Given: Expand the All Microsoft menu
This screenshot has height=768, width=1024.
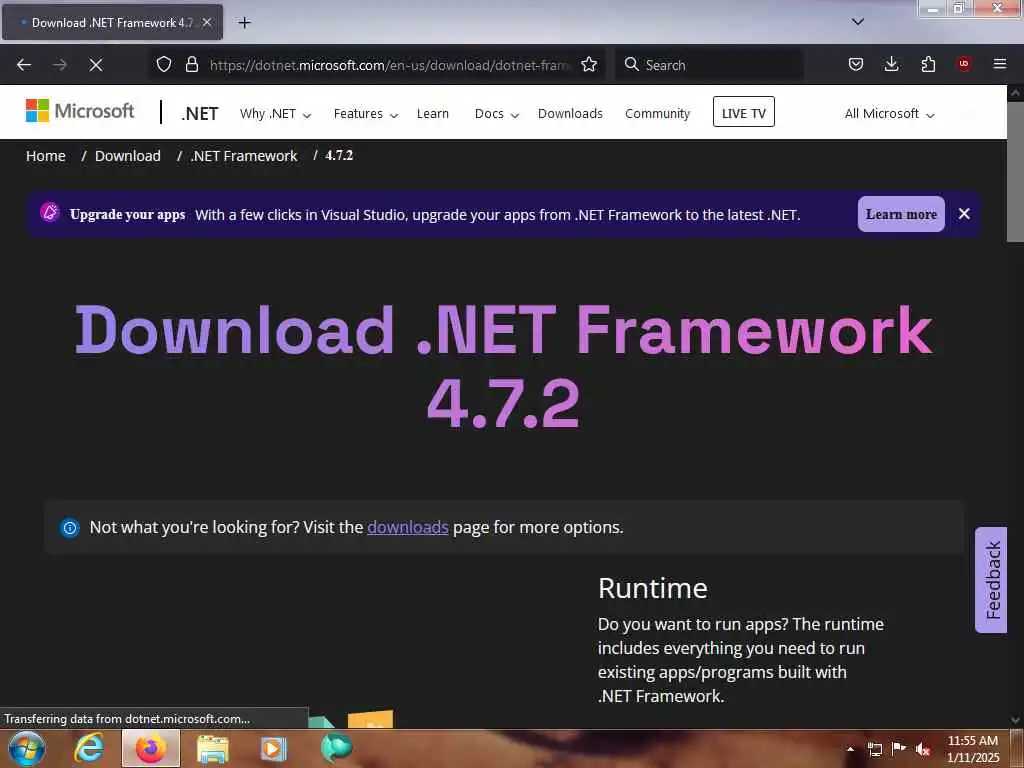Looking at the screenshot, I should [889, 114].
